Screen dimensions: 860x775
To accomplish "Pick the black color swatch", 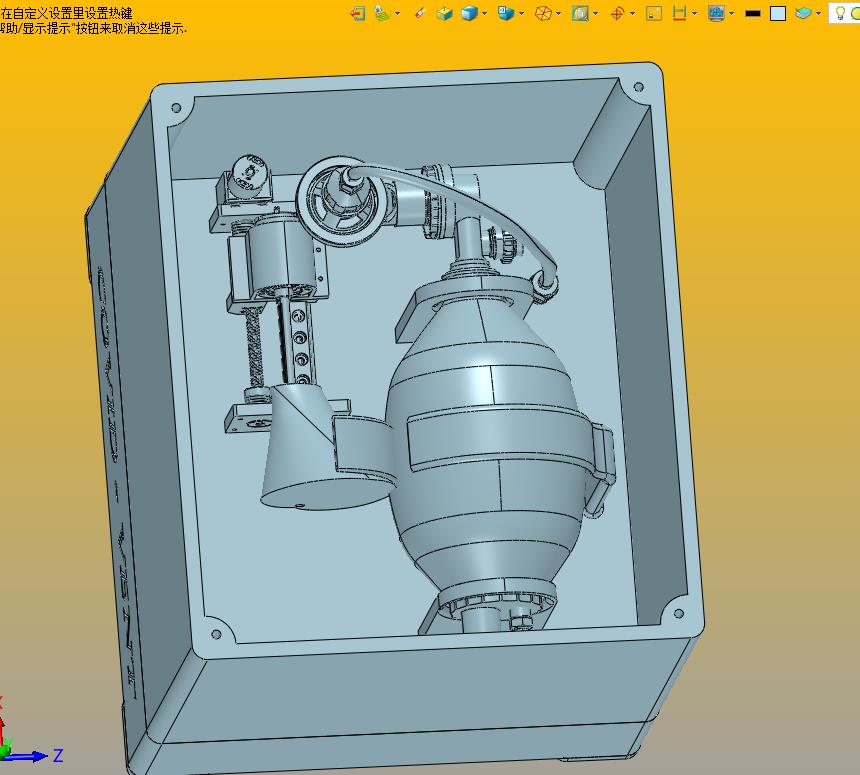I will (753, 14).
